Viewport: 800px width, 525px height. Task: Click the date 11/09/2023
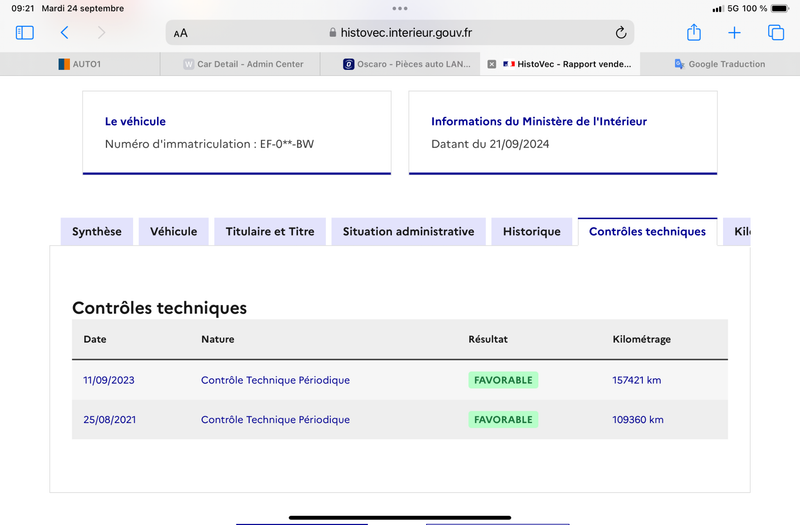pos(109,380)
